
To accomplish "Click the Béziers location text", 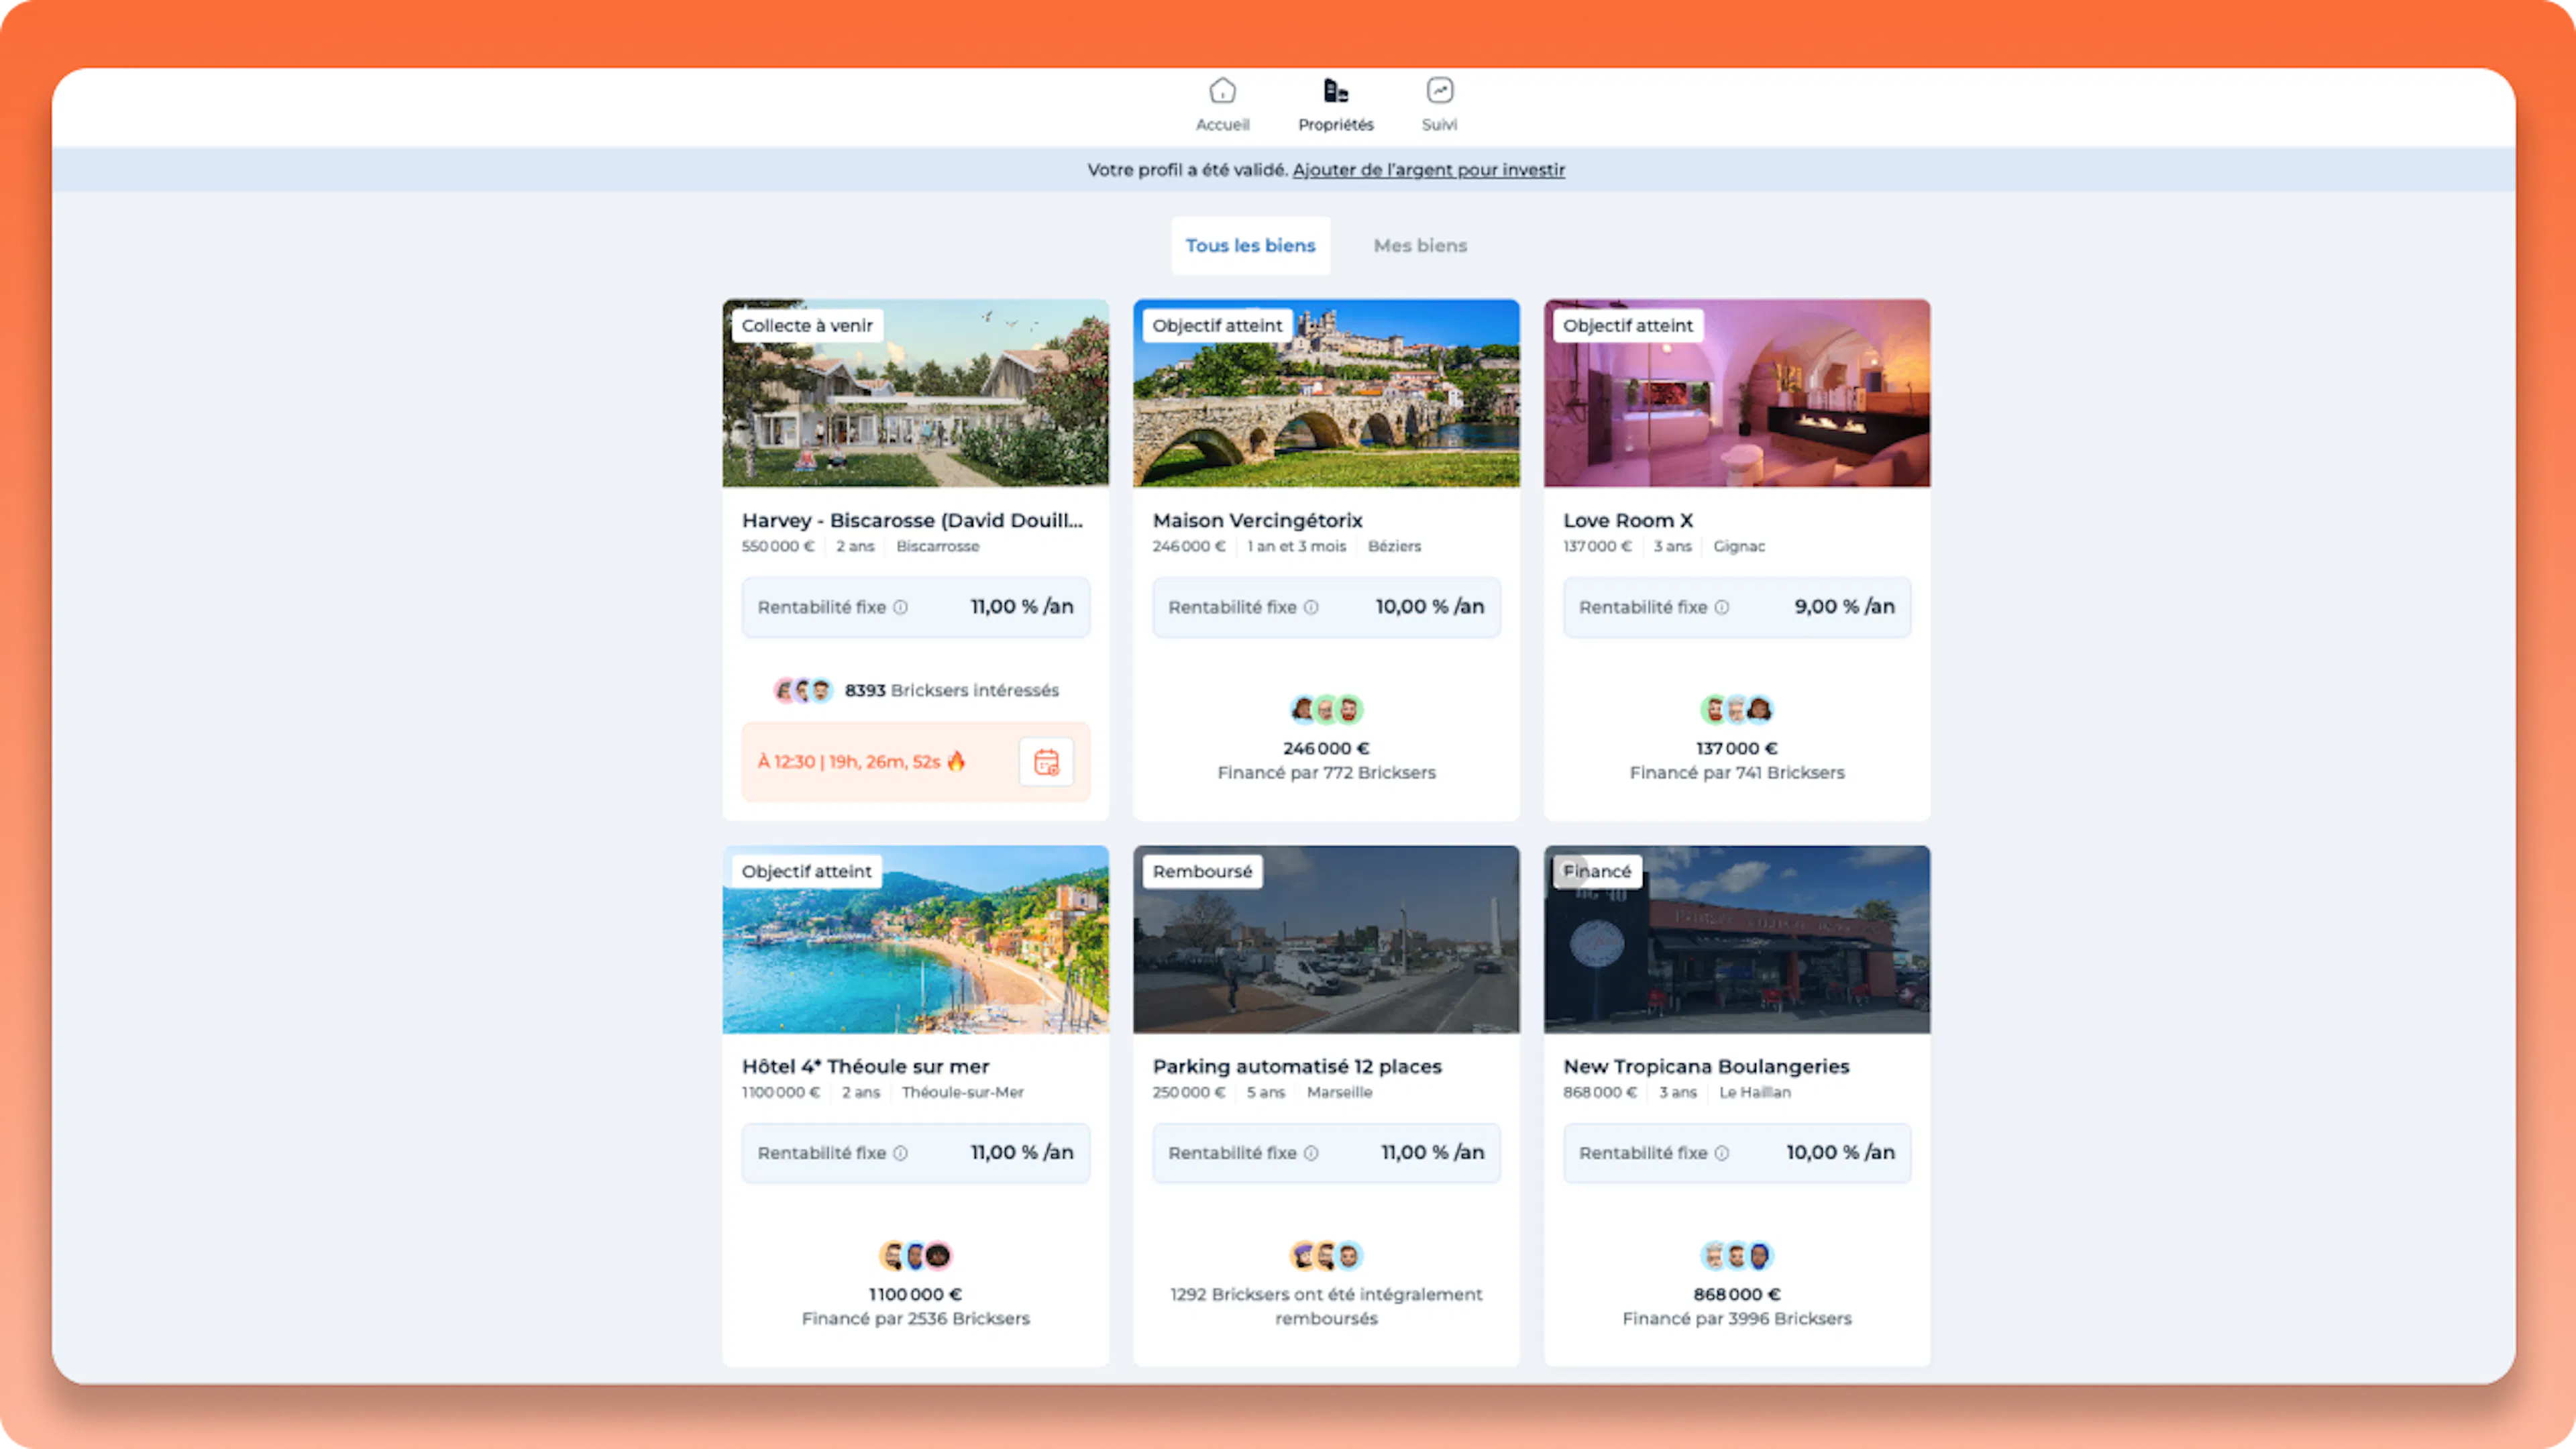I will point(1394,547).
